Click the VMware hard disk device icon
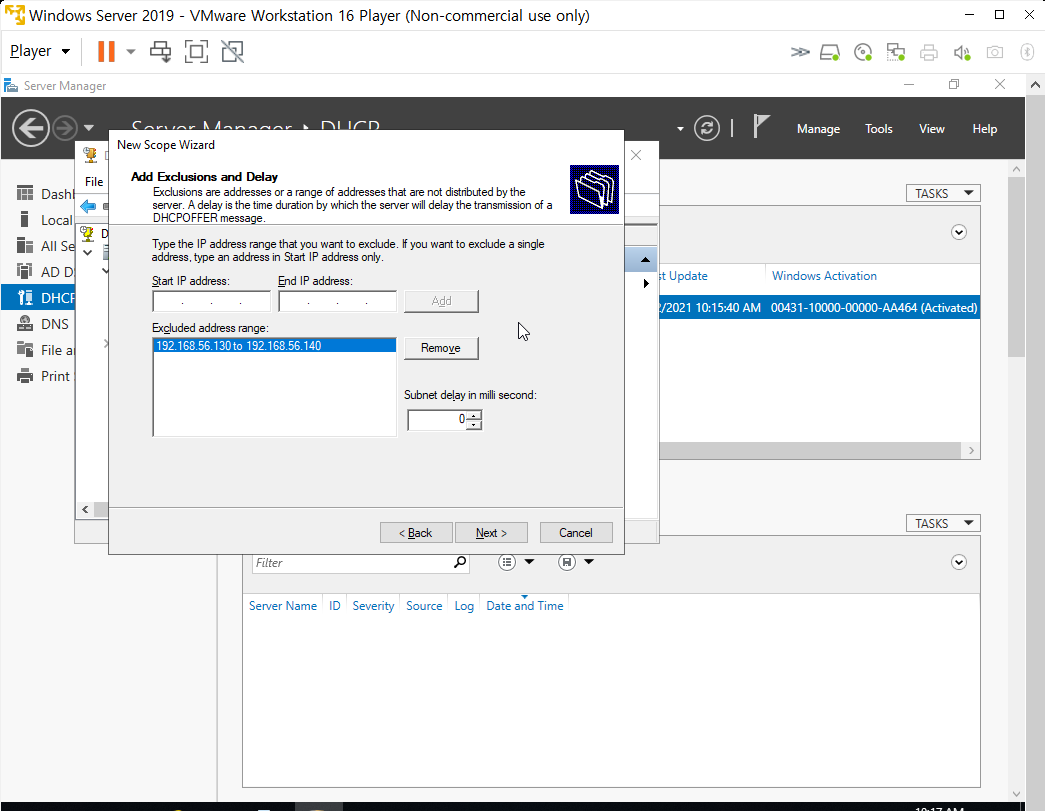The image size is (1045, 811). click(830, 52)
